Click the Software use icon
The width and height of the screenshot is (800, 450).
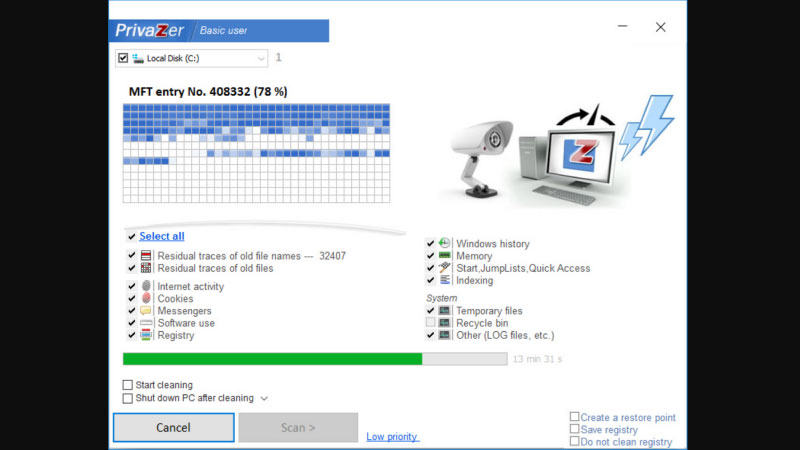(146, 323)
